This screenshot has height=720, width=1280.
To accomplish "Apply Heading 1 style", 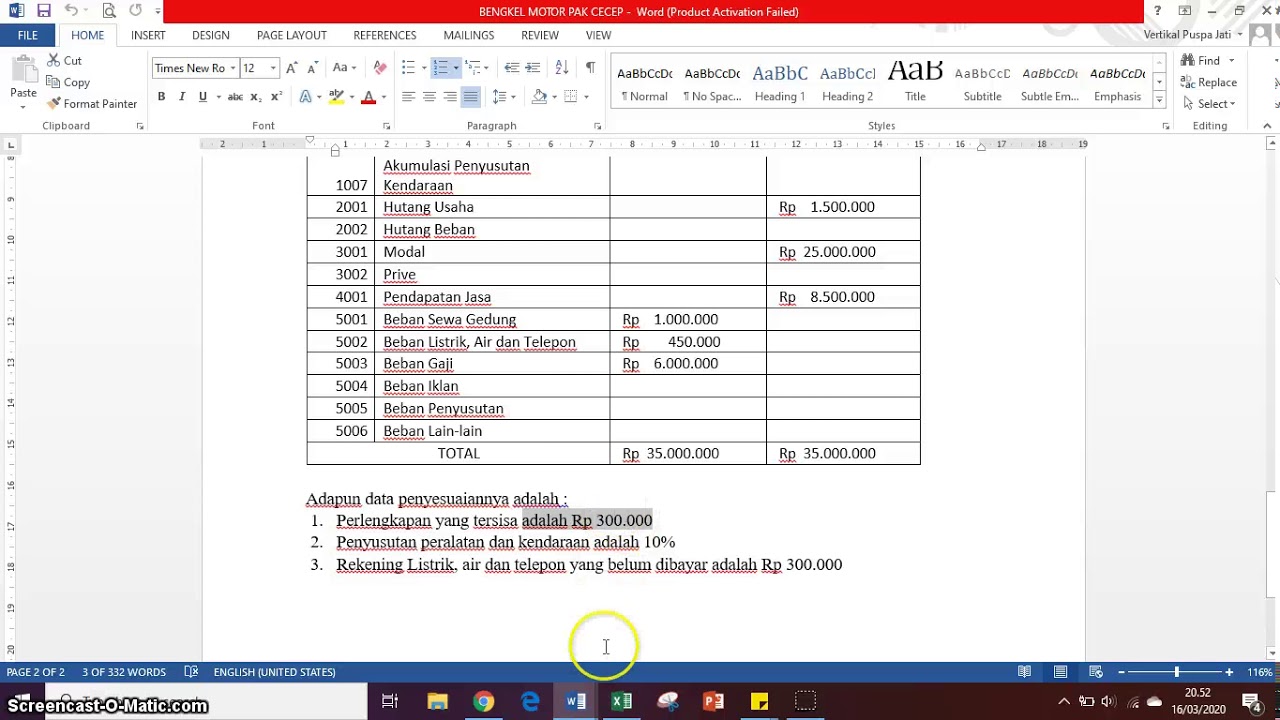I will pos(780,82).
